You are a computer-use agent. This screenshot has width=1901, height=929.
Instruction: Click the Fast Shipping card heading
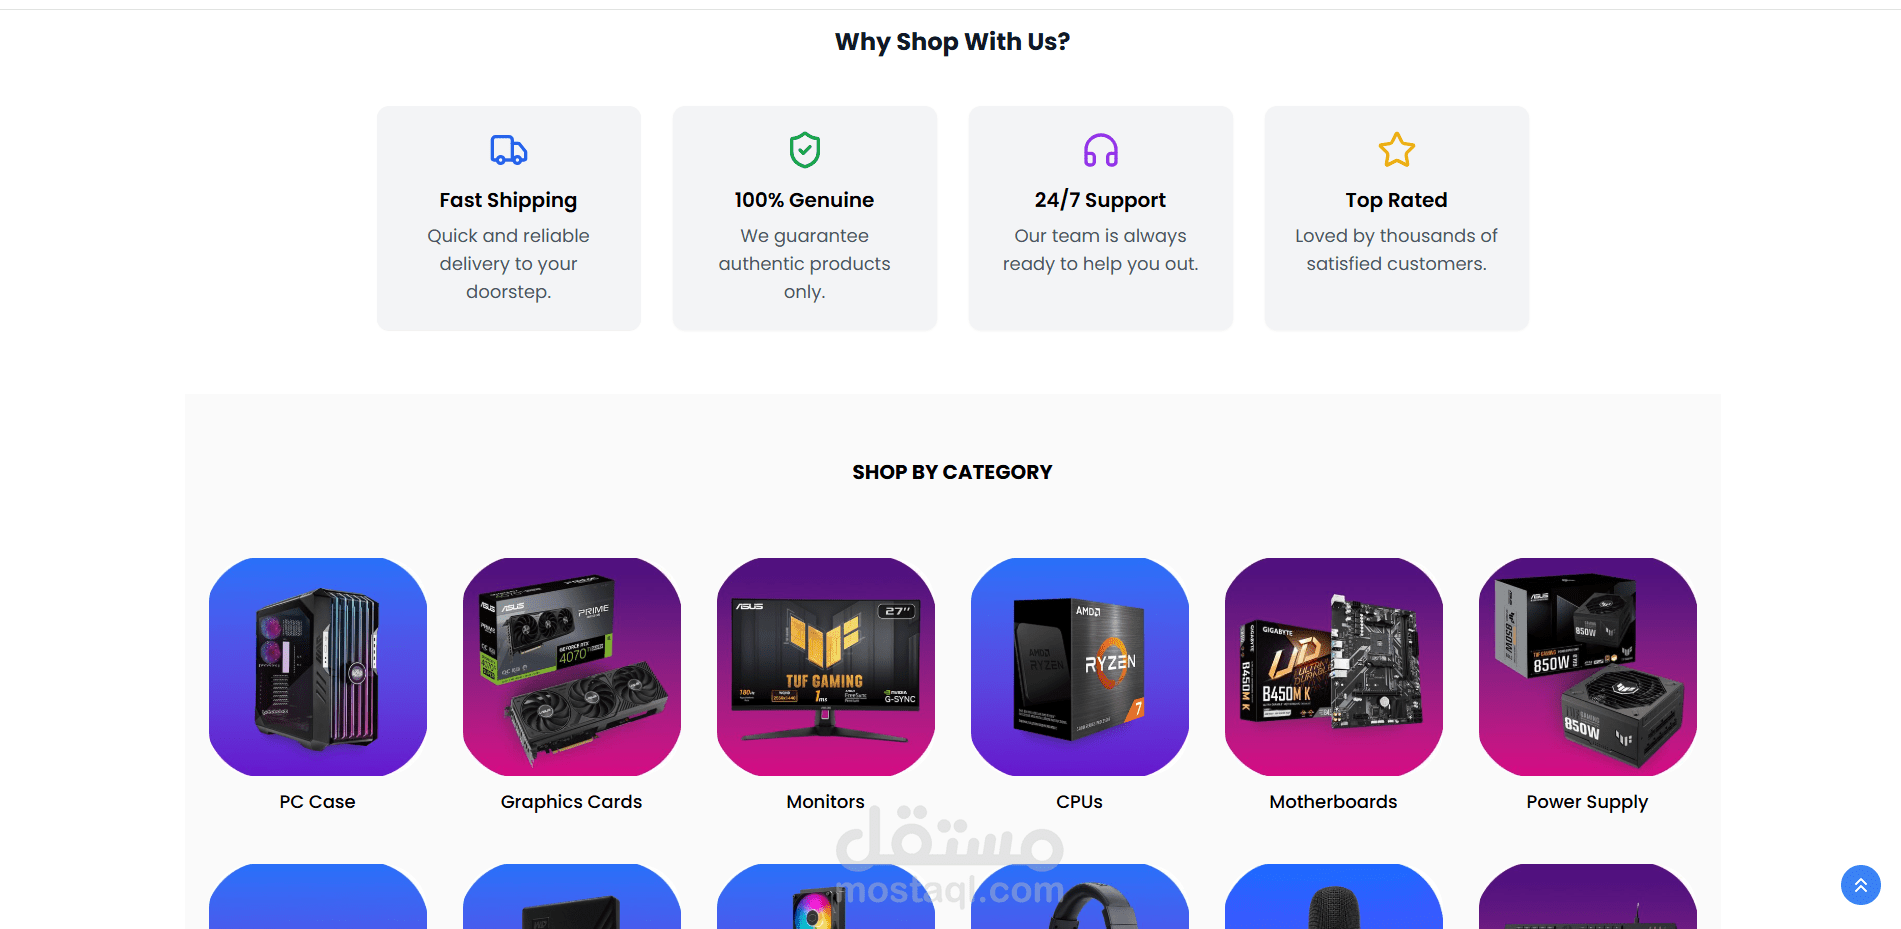point(508,200)
